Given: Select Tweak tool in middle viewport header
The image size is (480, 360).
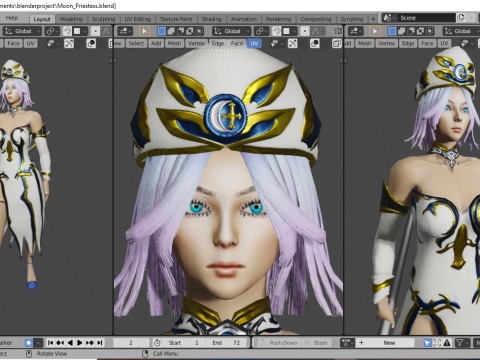Looking at the screenshot, I should (144, 31).
